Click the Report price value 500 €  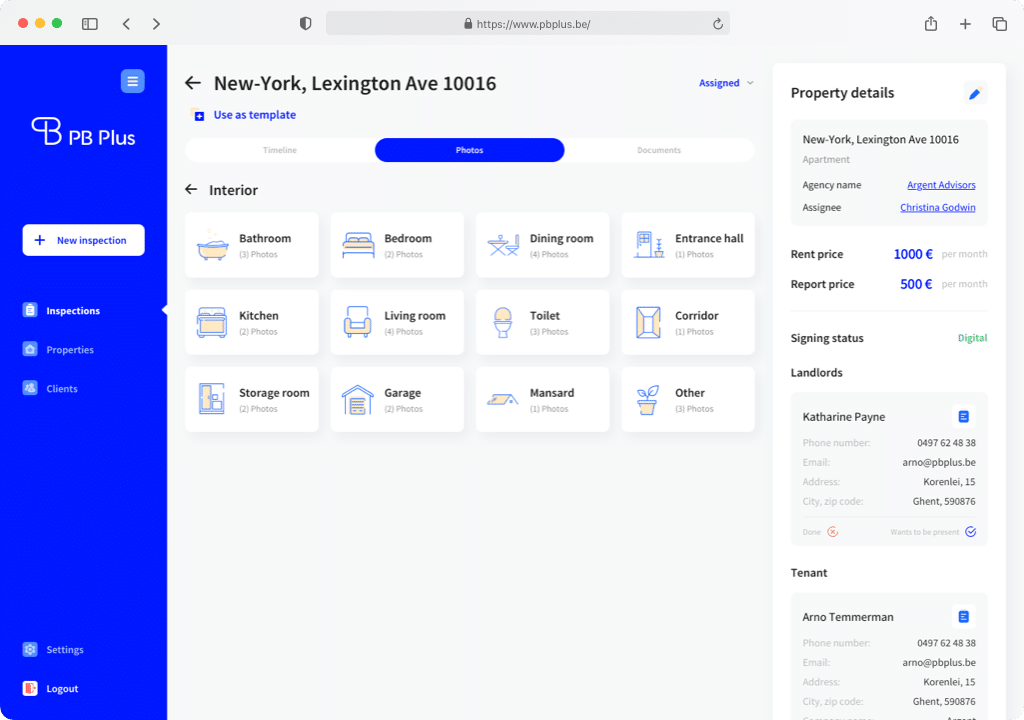[916, 284]
